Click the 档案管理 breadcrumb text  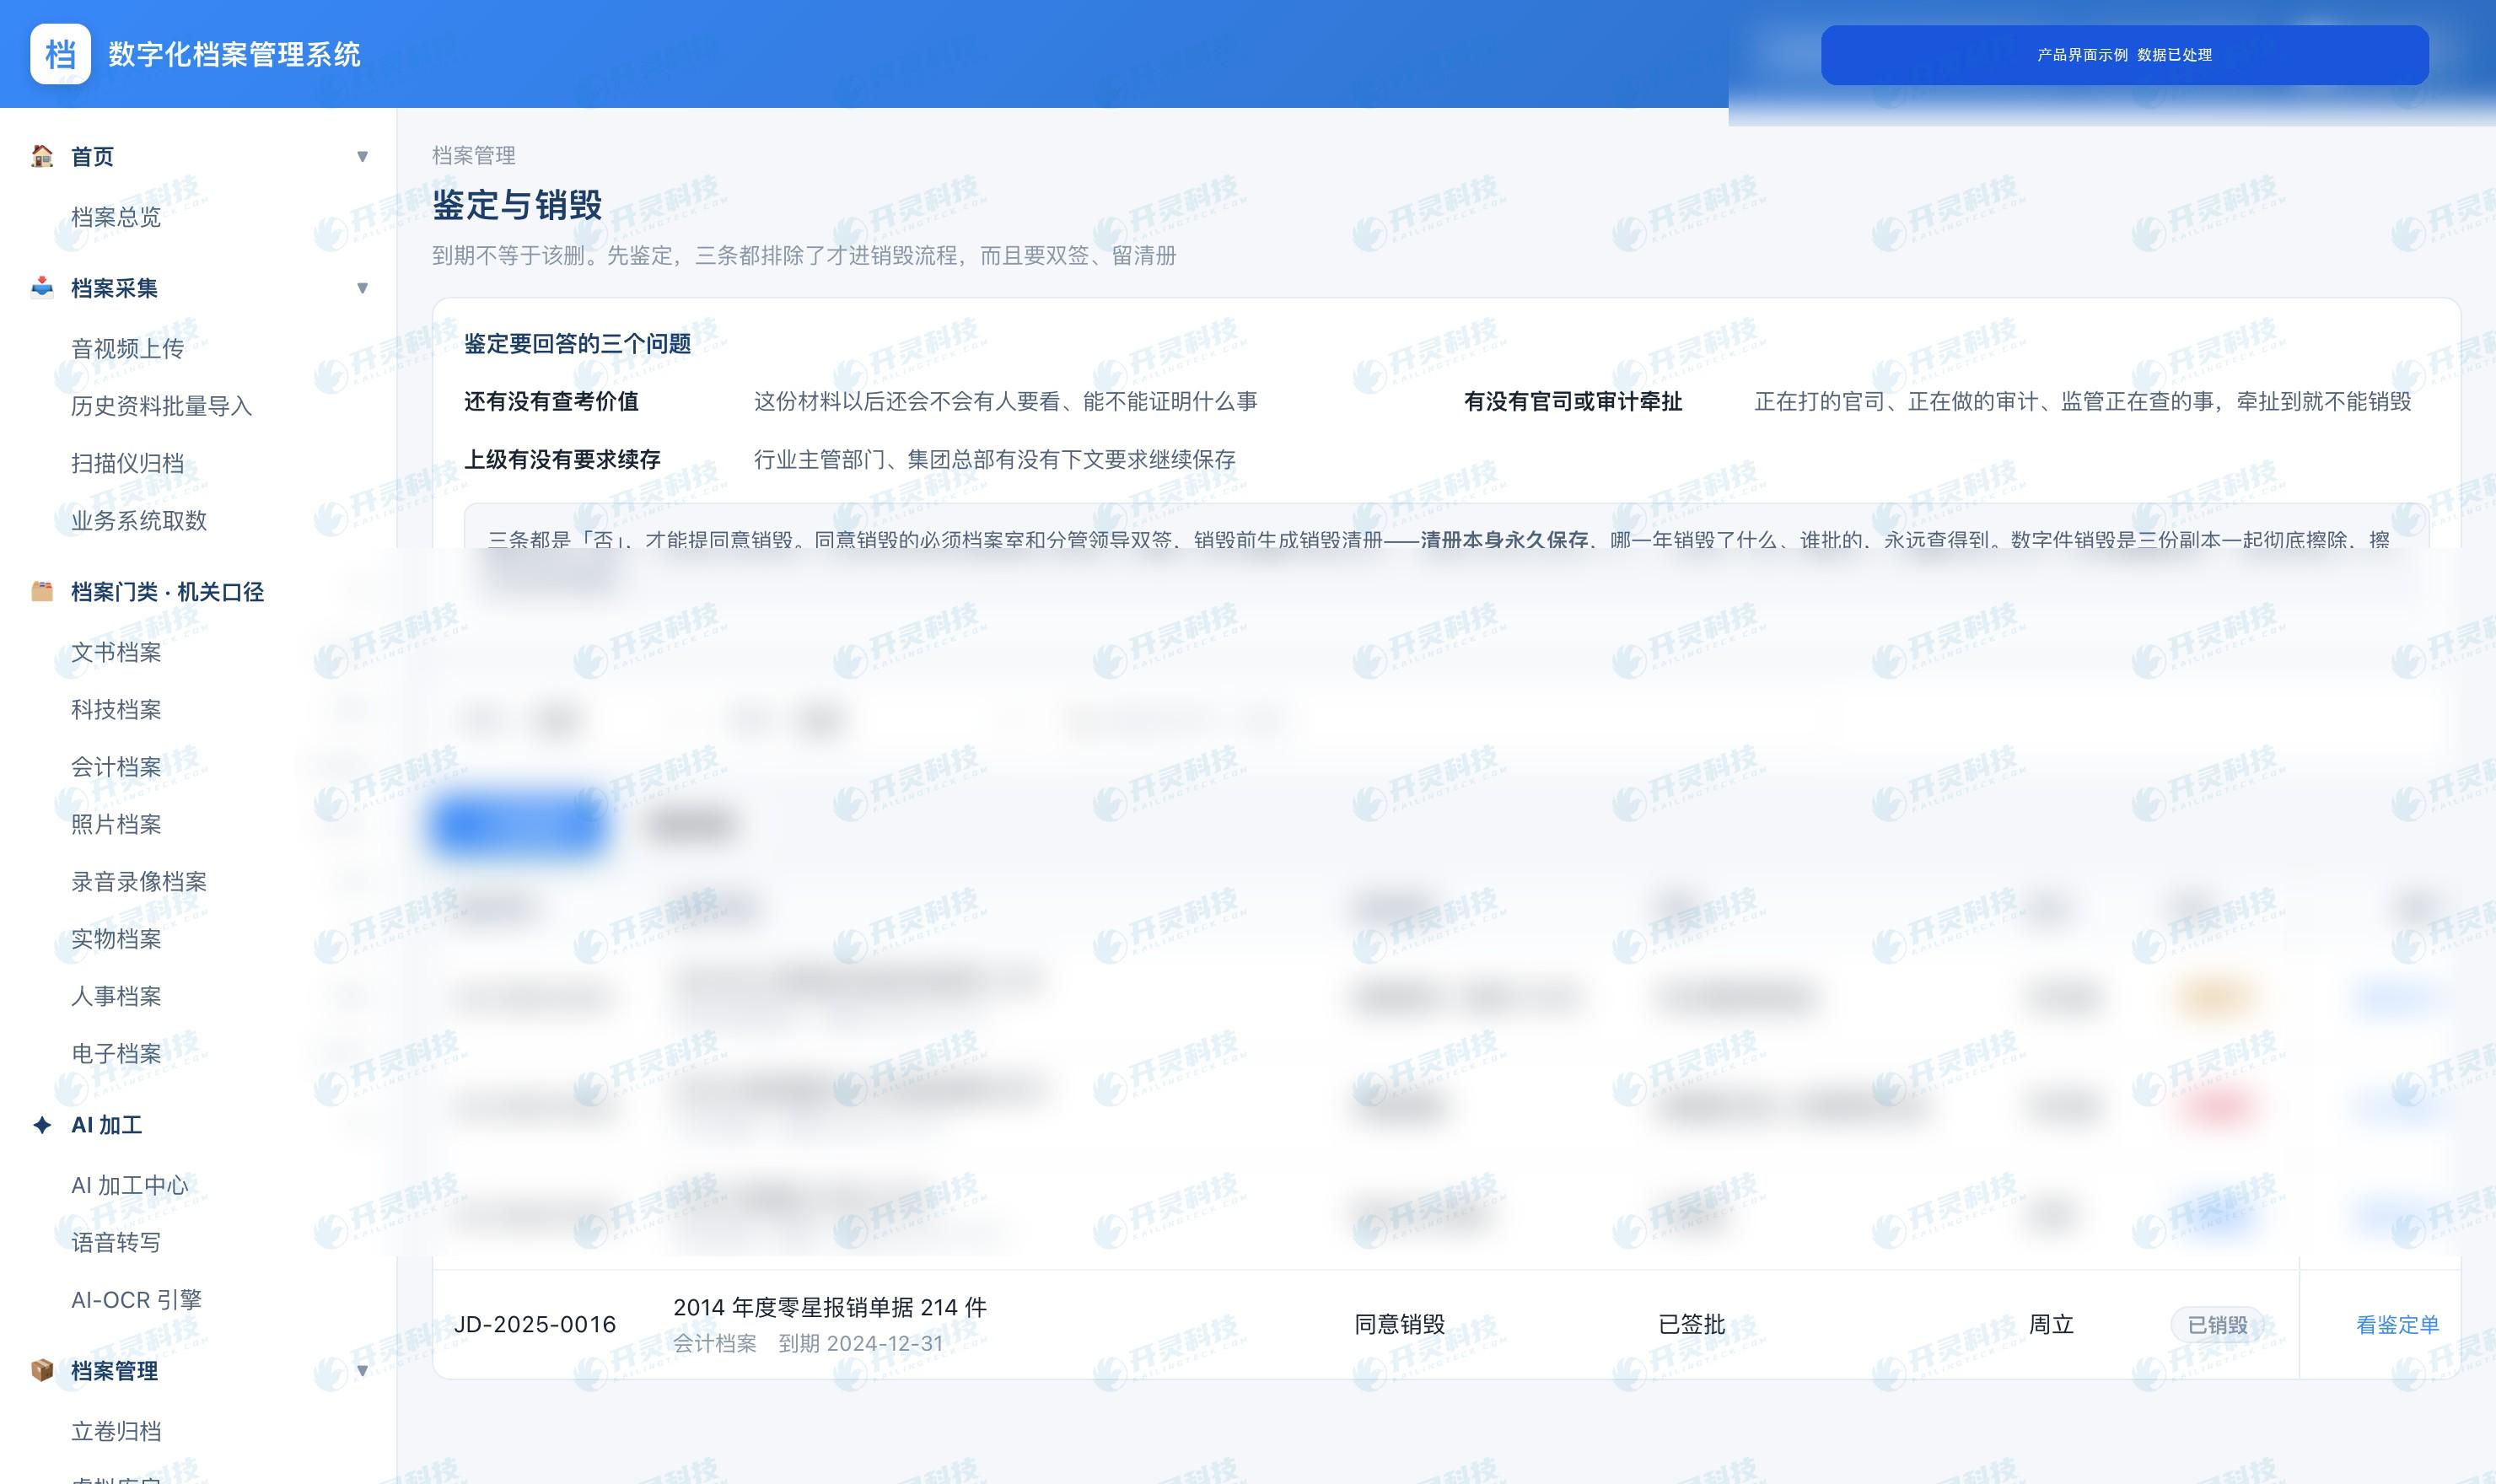point(474,155)
